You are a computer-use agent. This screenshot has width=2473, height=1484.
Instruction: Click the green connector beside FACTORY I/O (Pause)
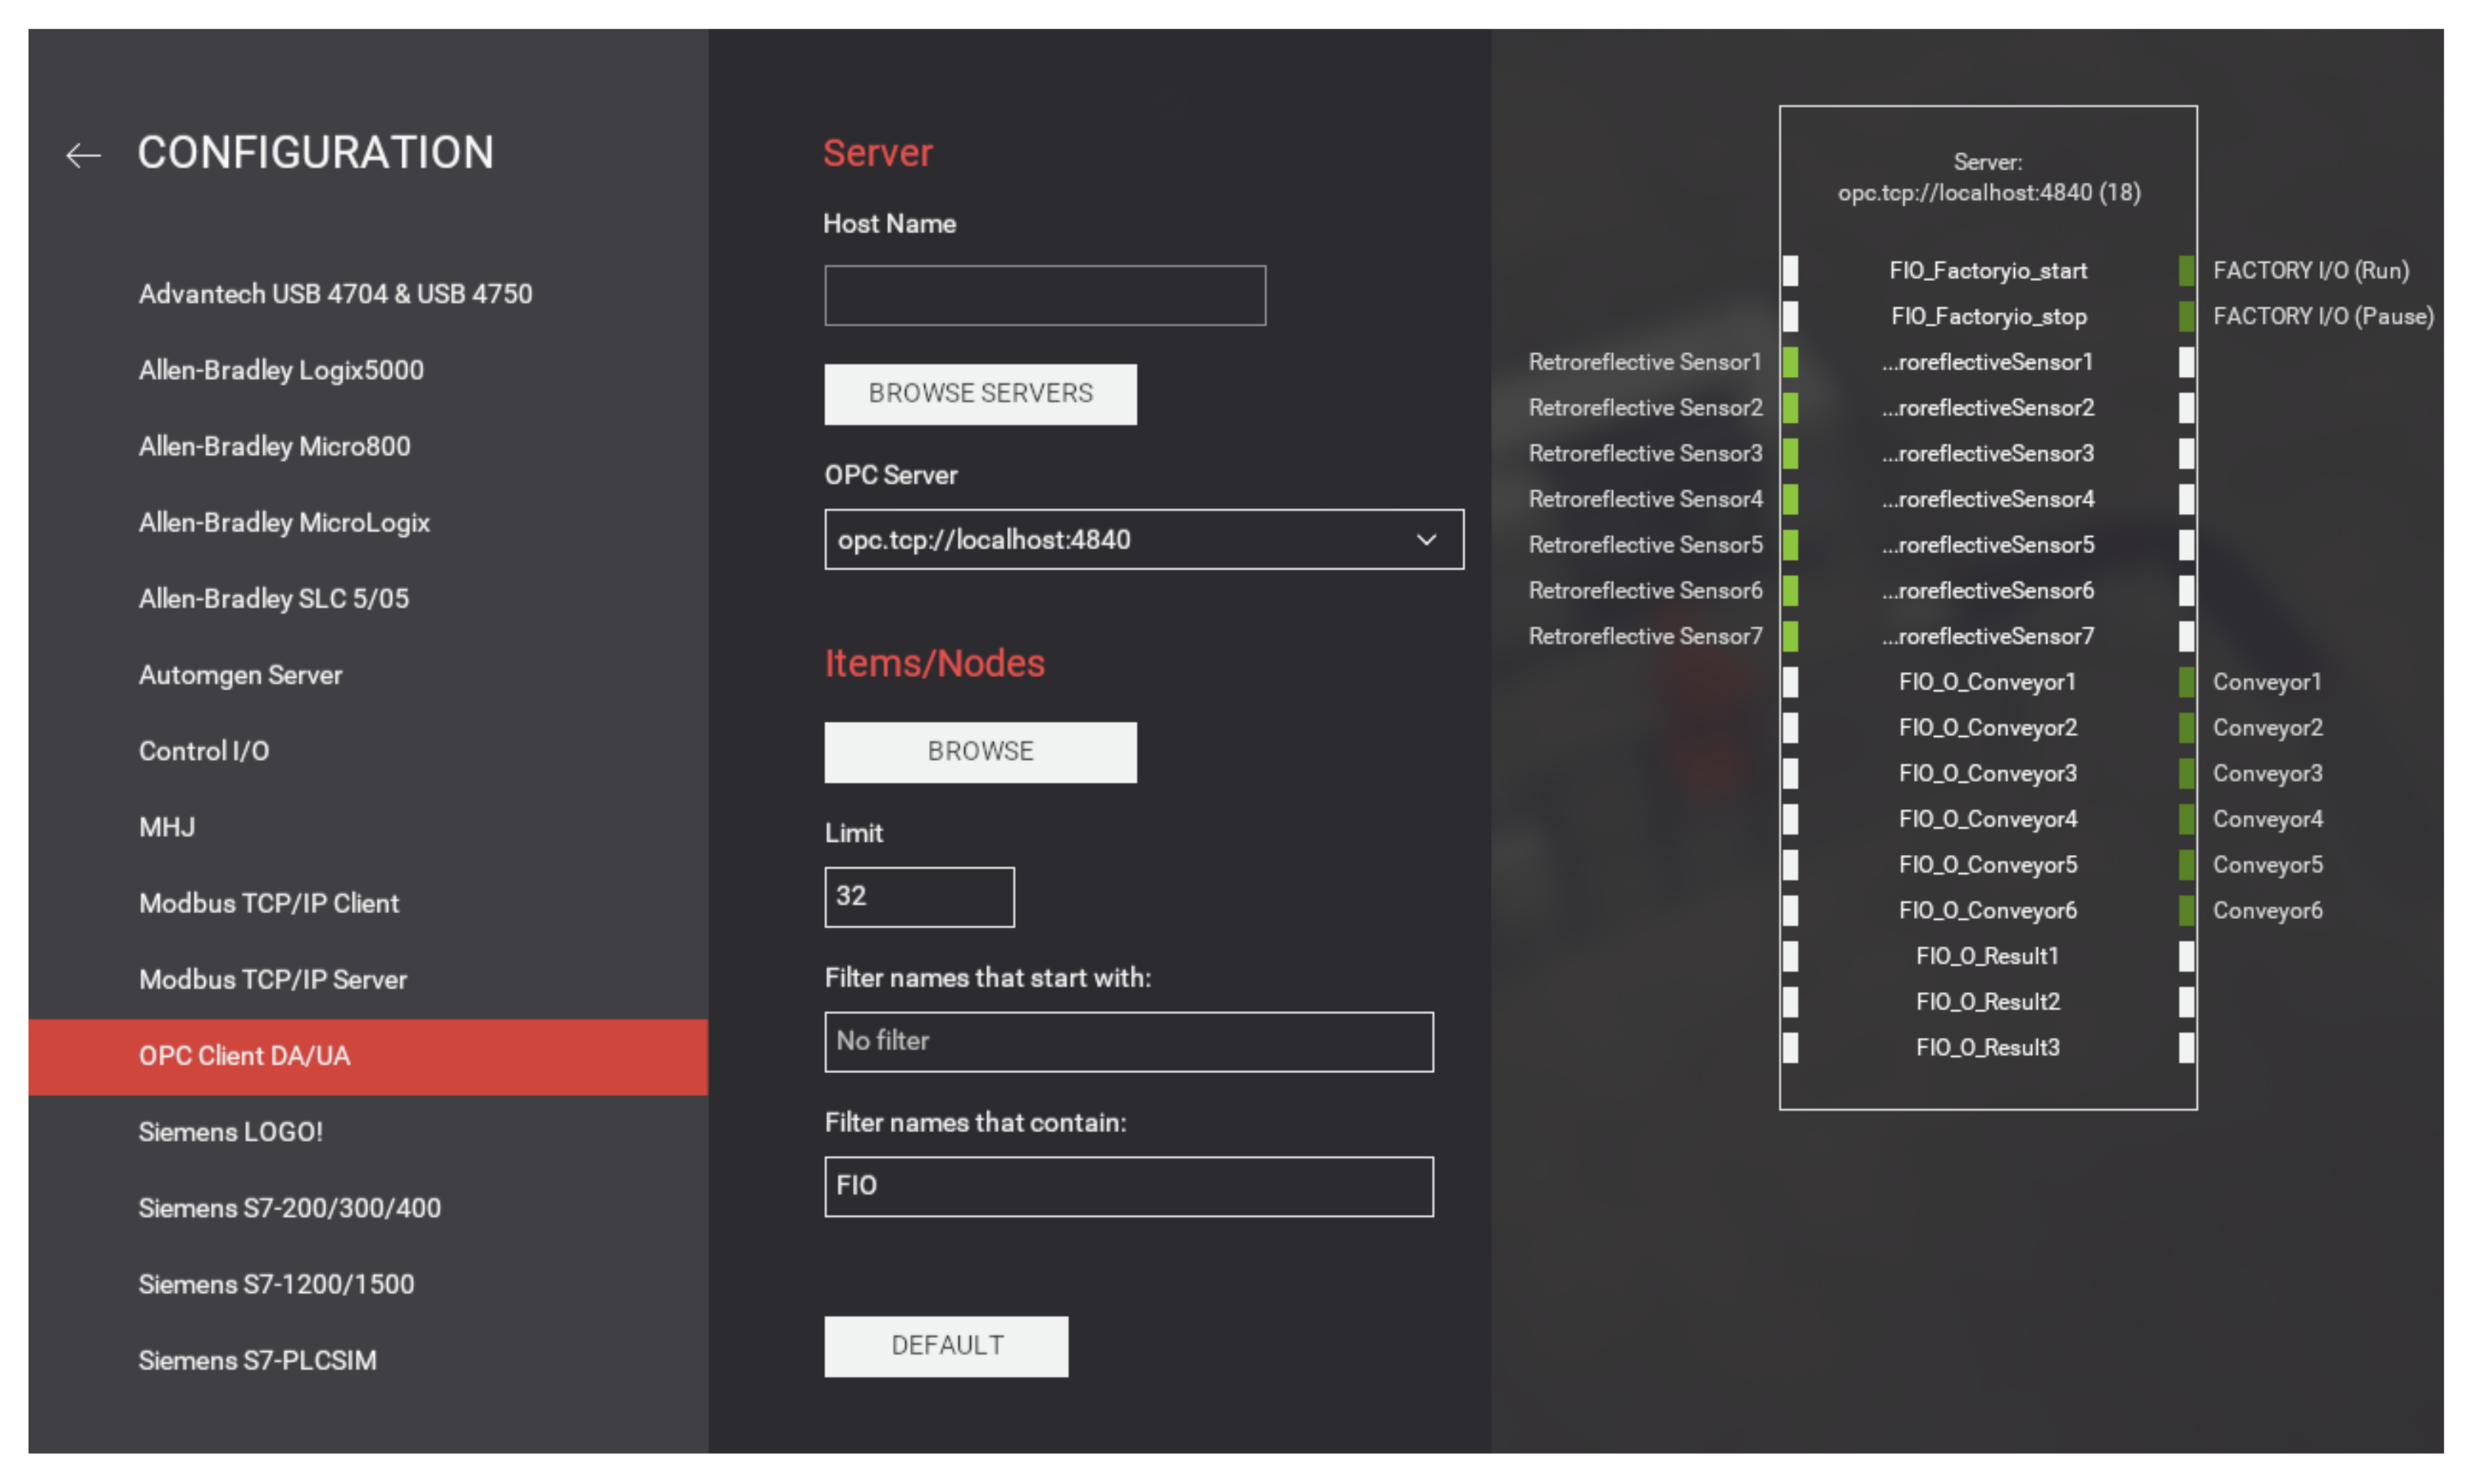click(x=2186, y=316)
